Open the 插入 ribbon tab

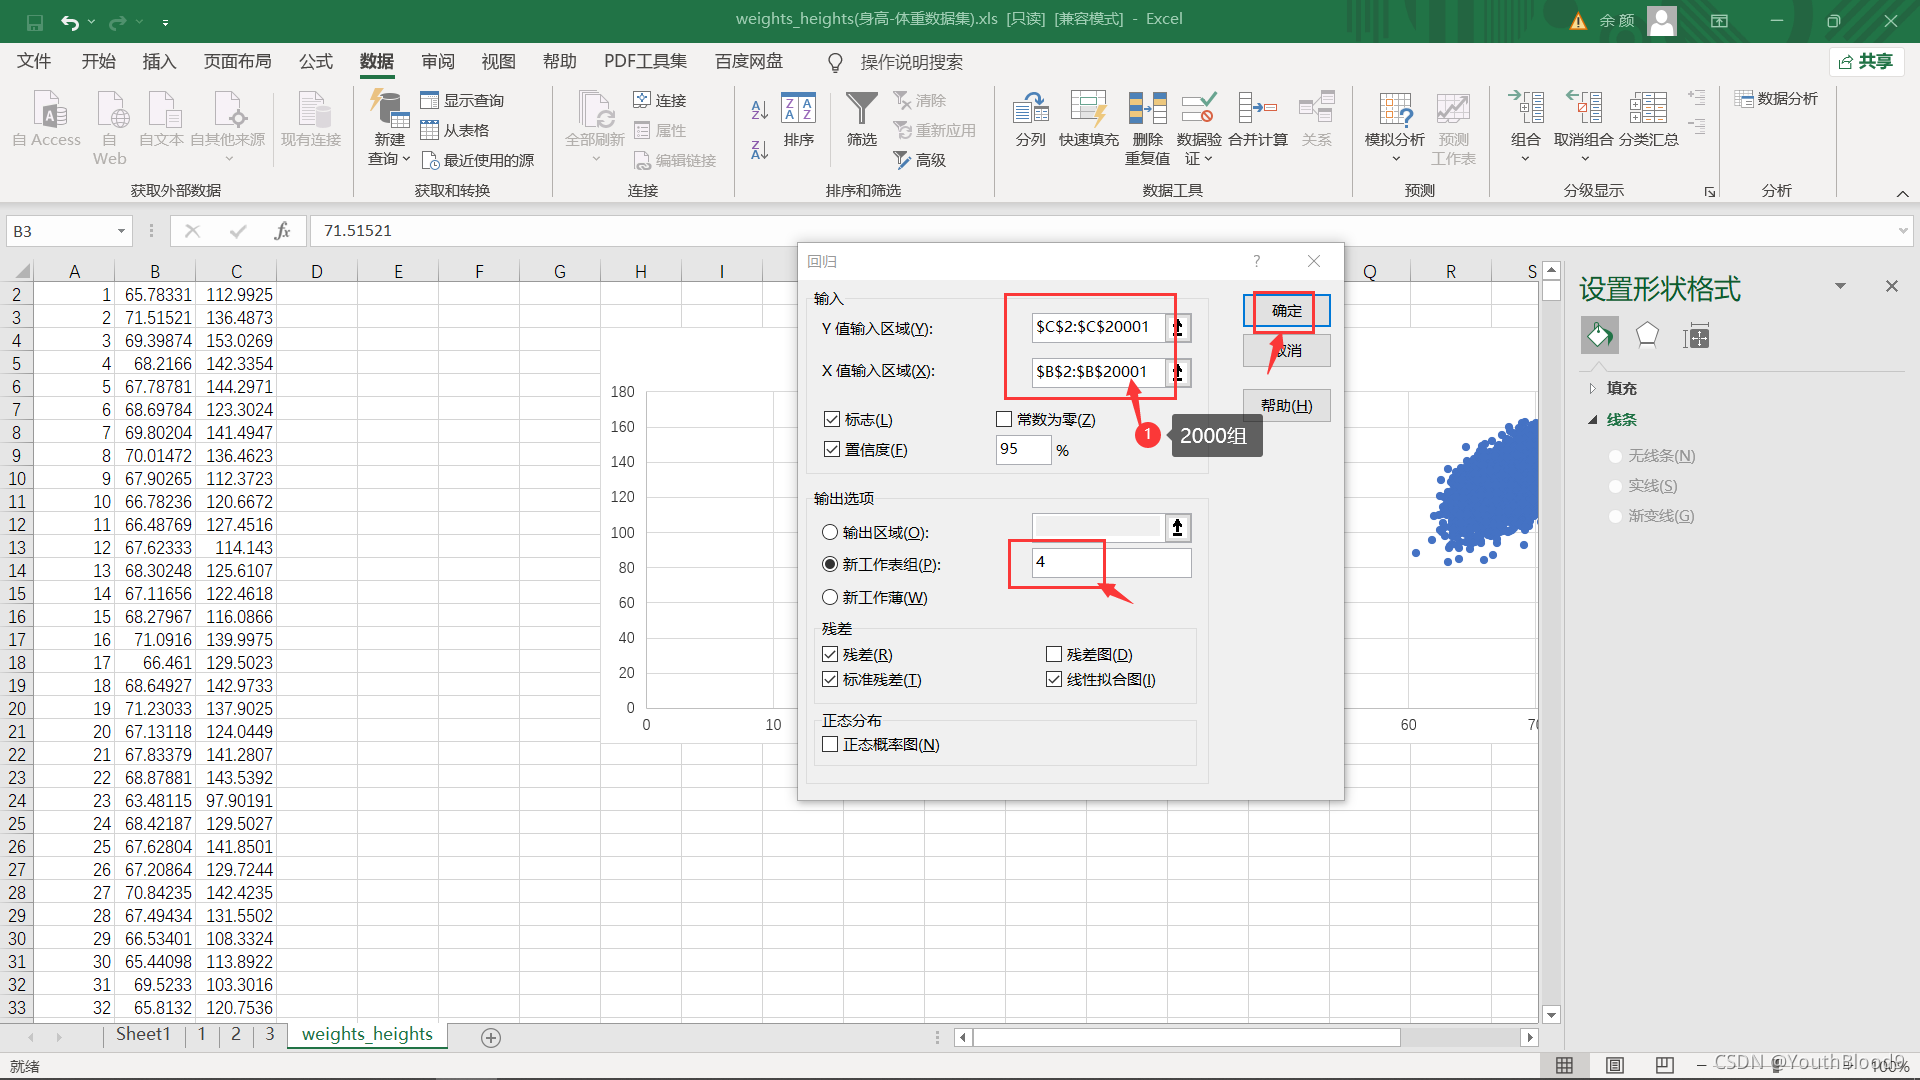pyautogui.click(x=159, y=62)
